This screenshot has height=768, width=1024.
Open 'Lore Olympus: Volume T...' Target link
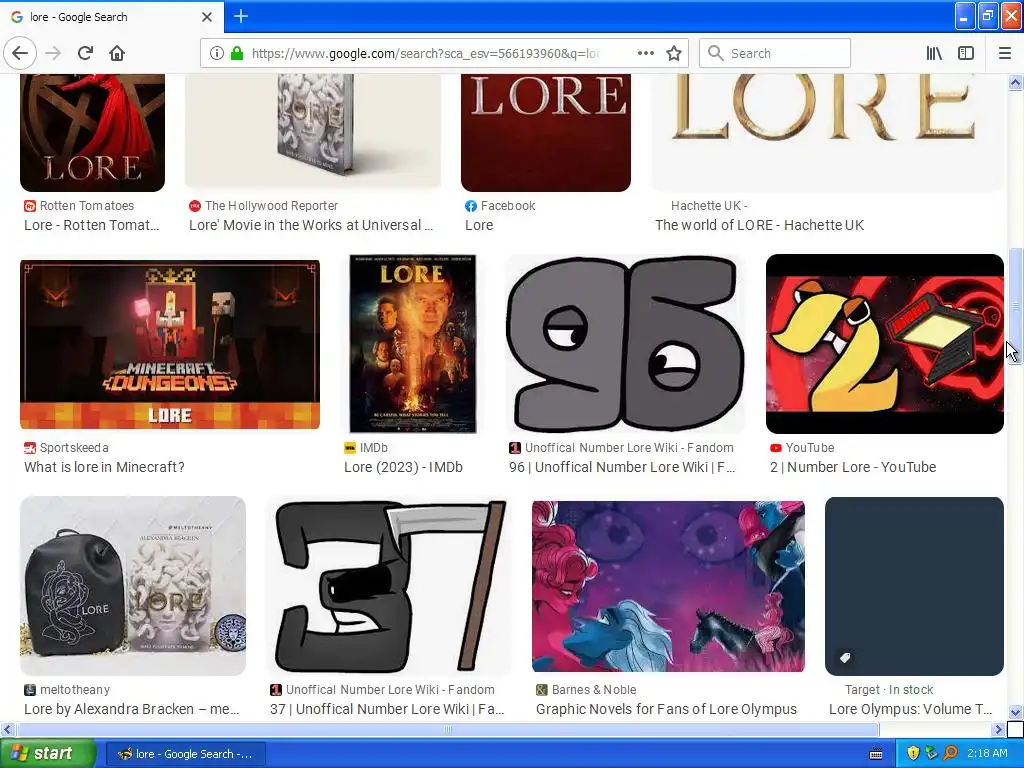tap(910, 709)
